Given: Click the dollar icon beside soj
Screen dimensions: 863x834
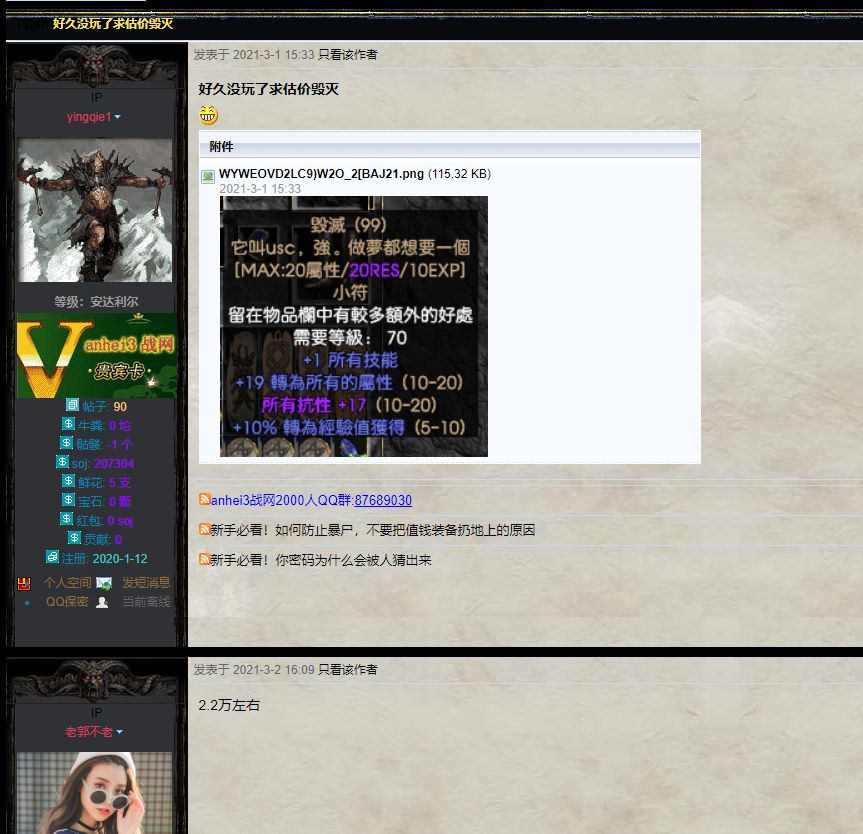Looking at the screenshot, I should tap(62, 462).
